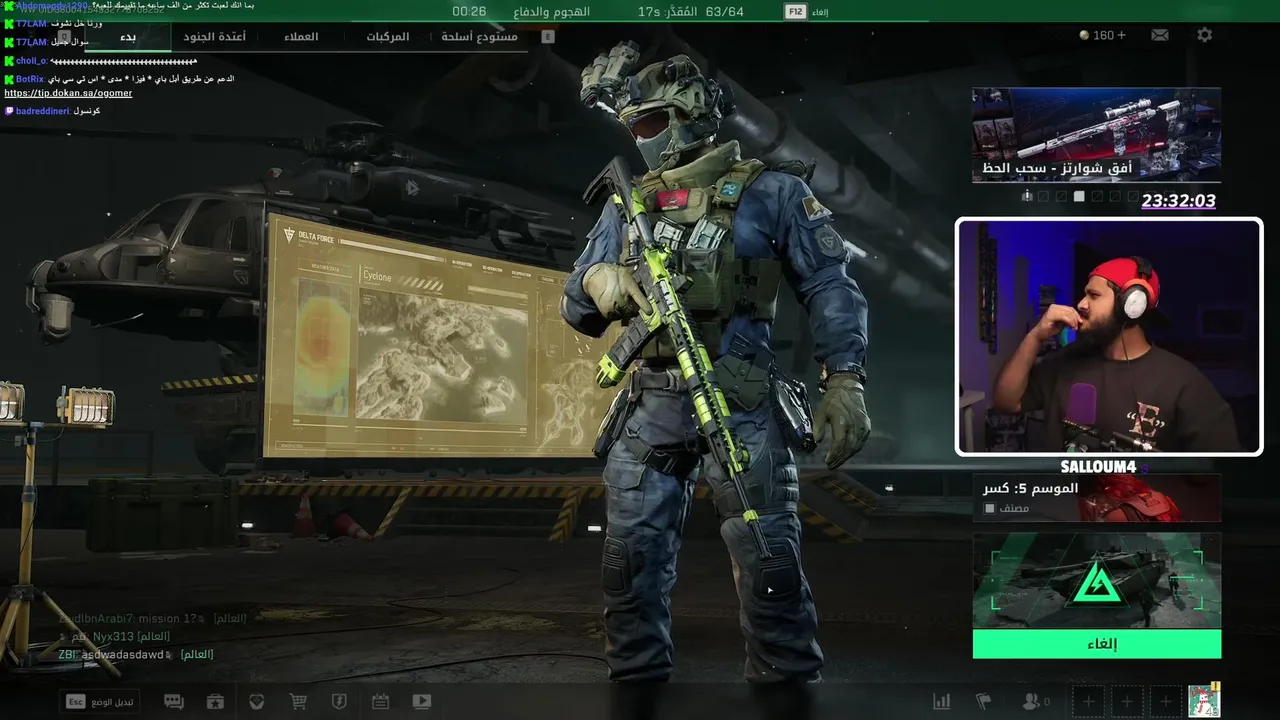Click the matchmaking timer 00:26
Viewport: 1280px width, 720px height.
[x=469, y=12]
